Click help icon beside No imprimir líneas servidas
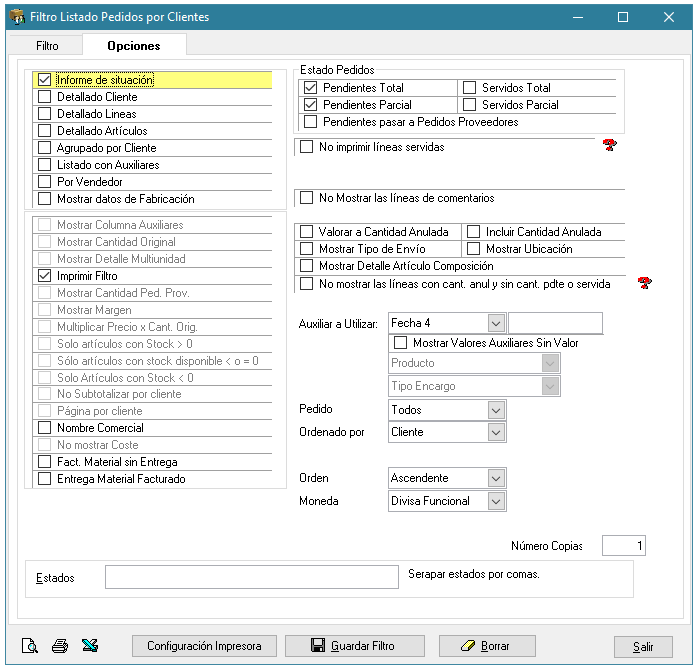 coord(609,145)
